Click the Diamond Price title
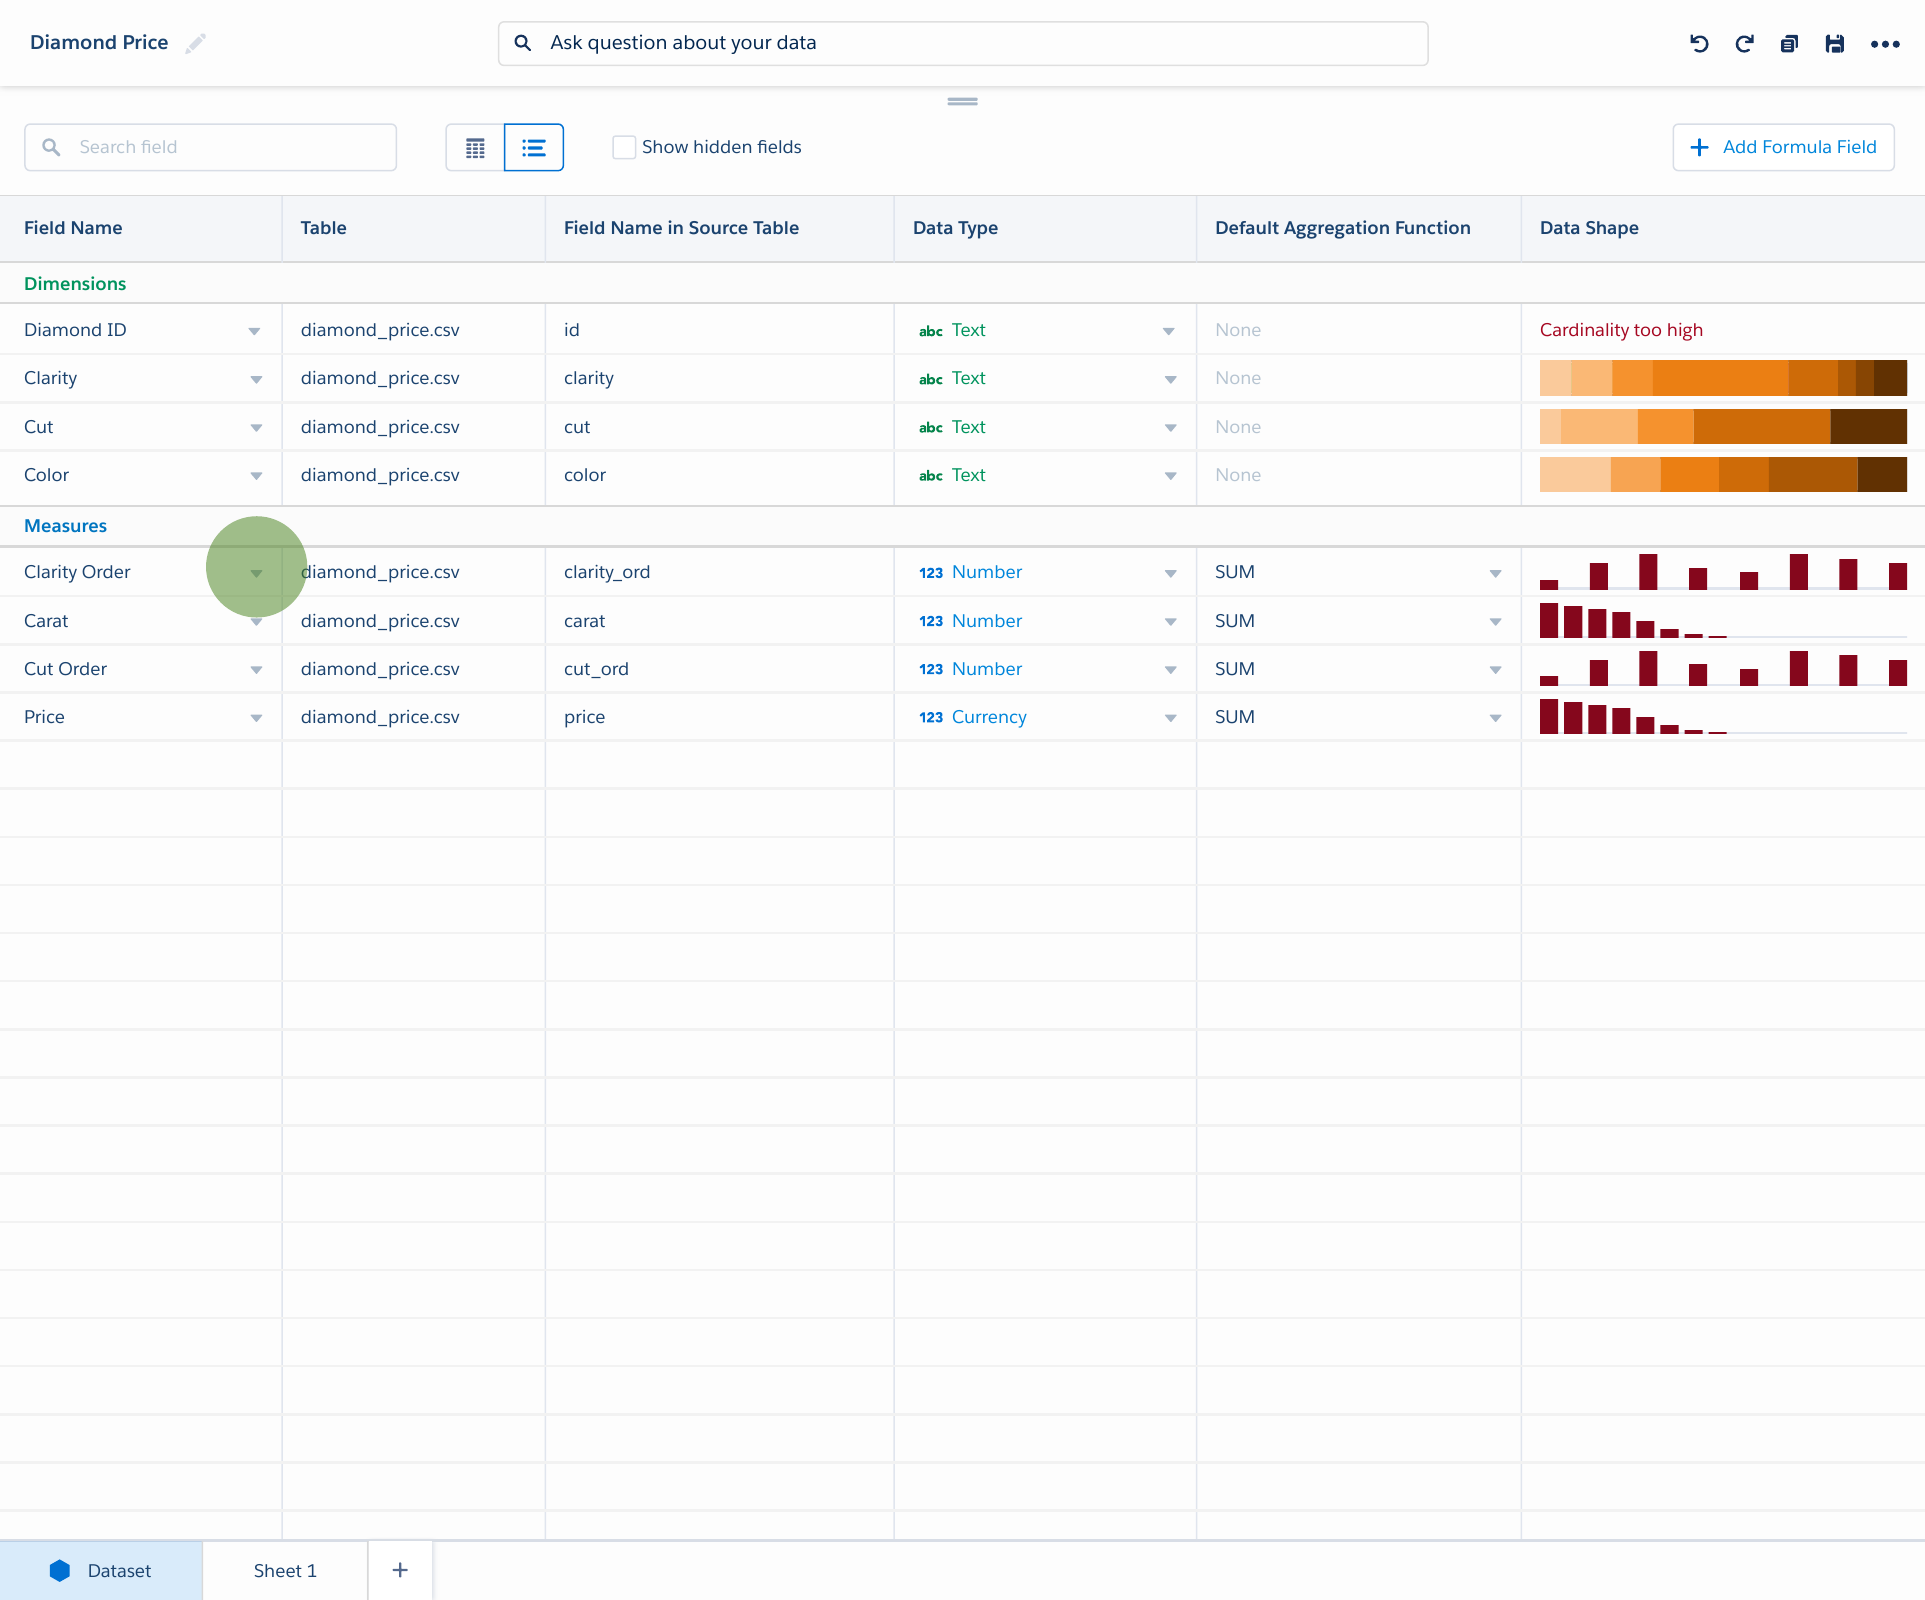Viewport: 1925px width, 1600px height. 99,43
